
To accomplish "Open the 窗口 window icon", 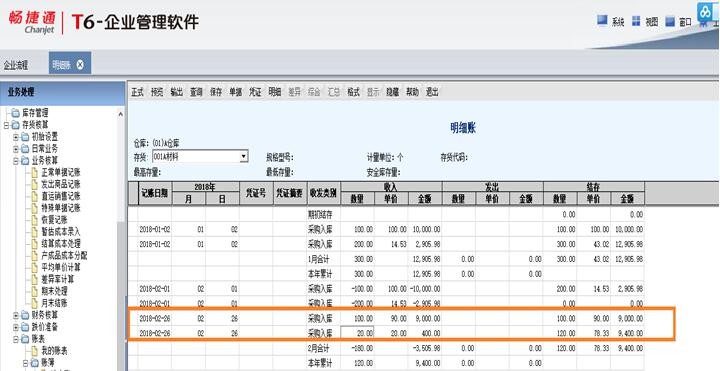I will (670, 21).
